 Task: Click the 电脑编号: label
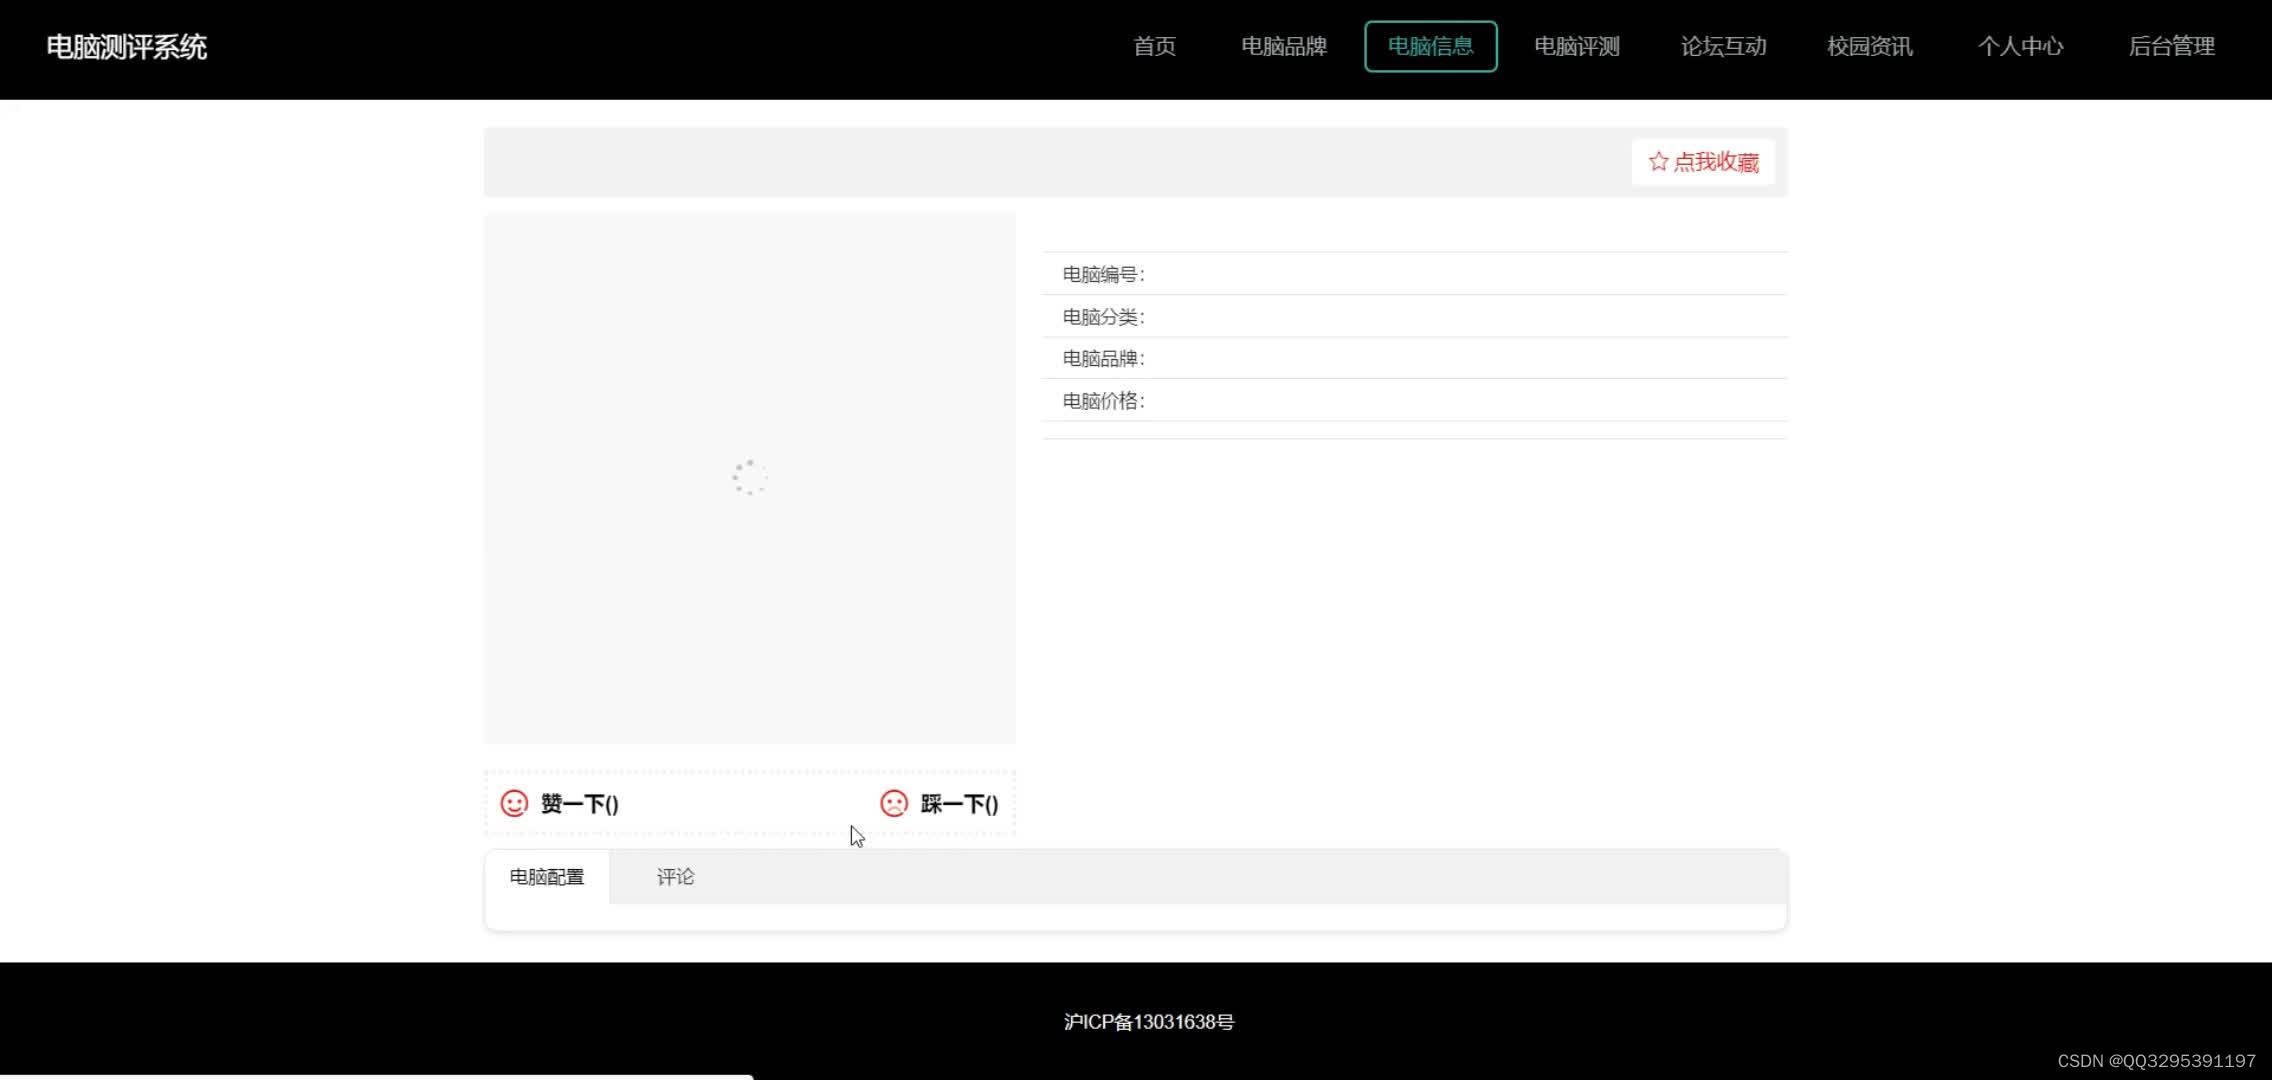point(1104,274)
